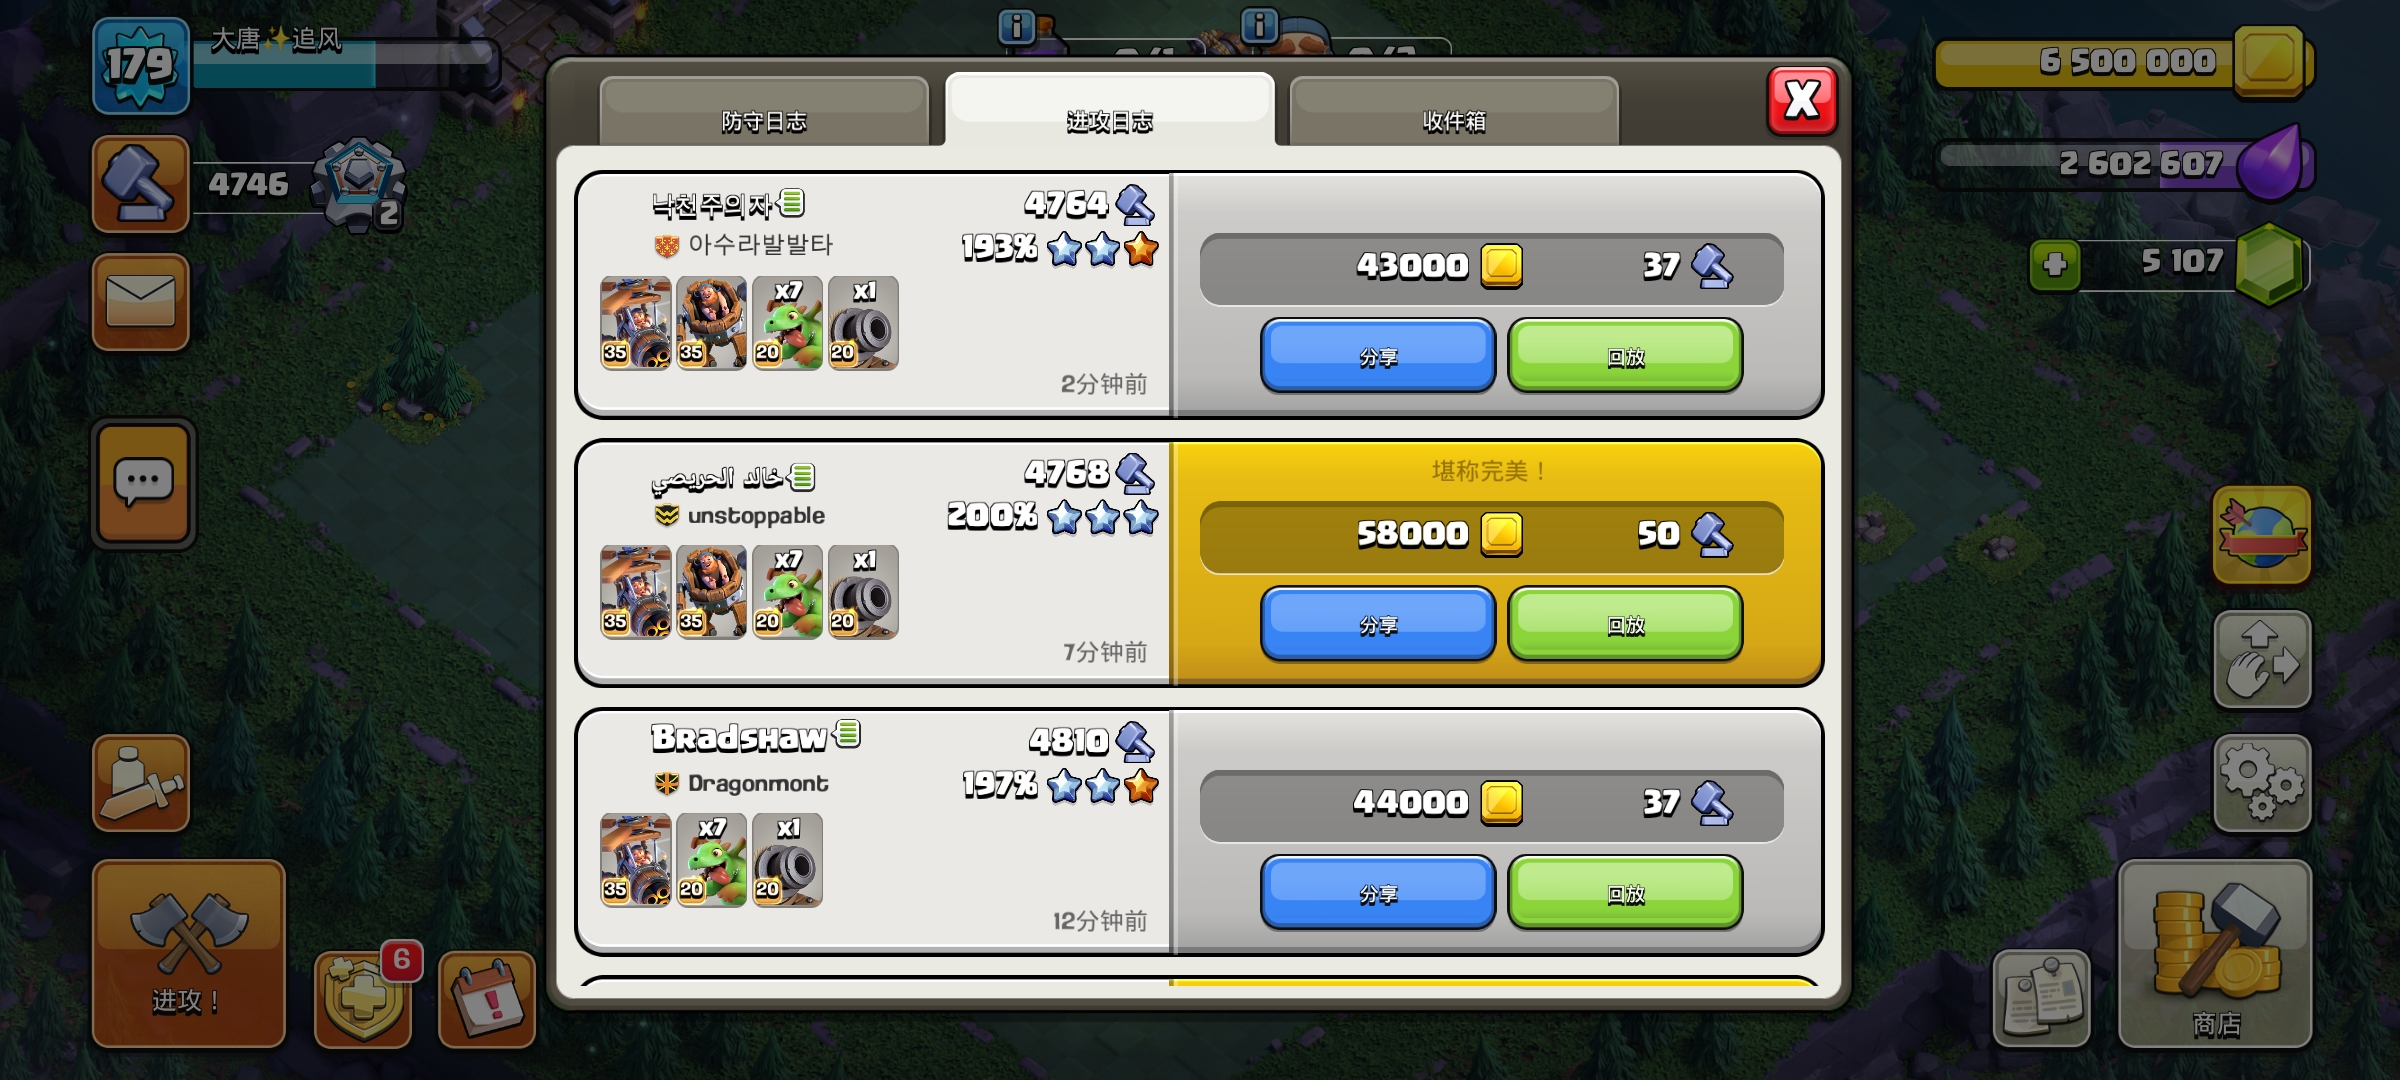Share the 200% perfect attack with 分享
Viewport: 2400px width, 1080px height.
[1378, 625]
